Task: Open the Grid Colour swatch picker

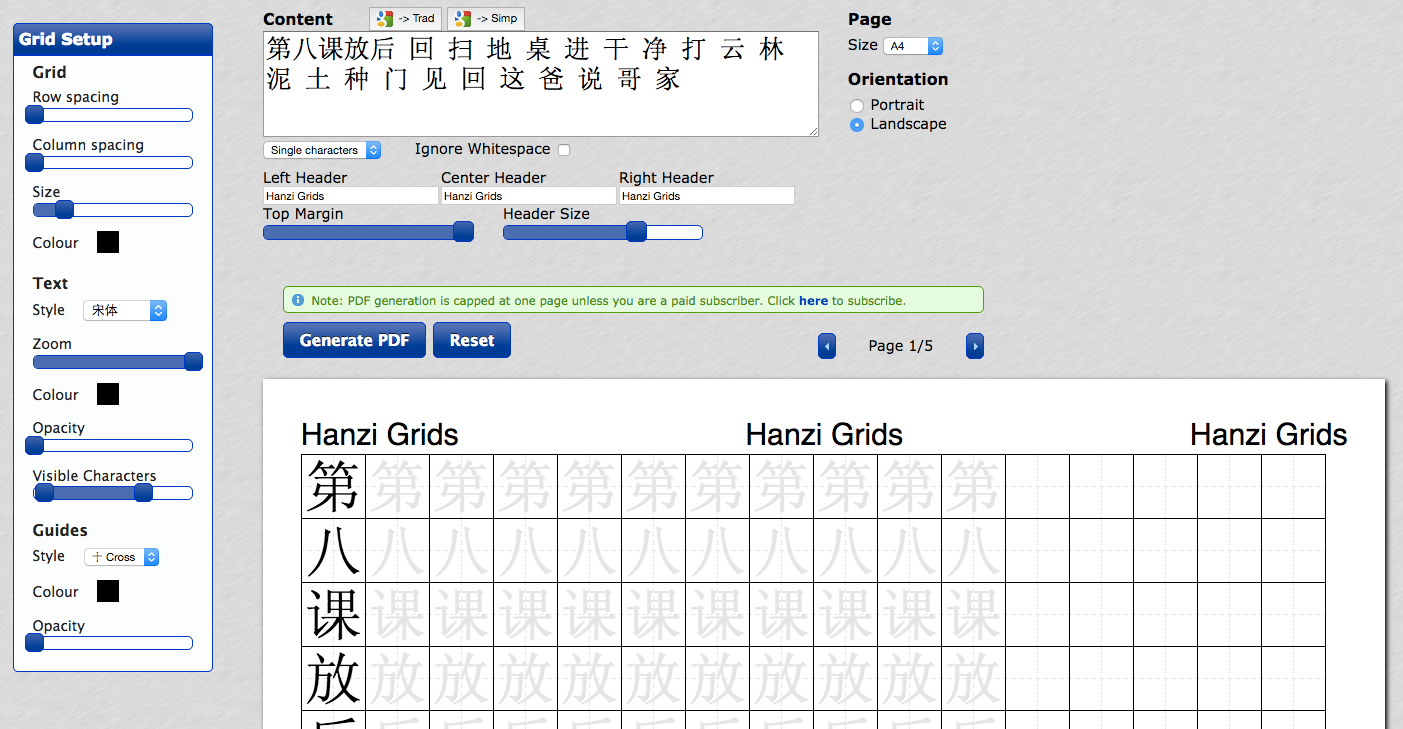Action: 106,242
